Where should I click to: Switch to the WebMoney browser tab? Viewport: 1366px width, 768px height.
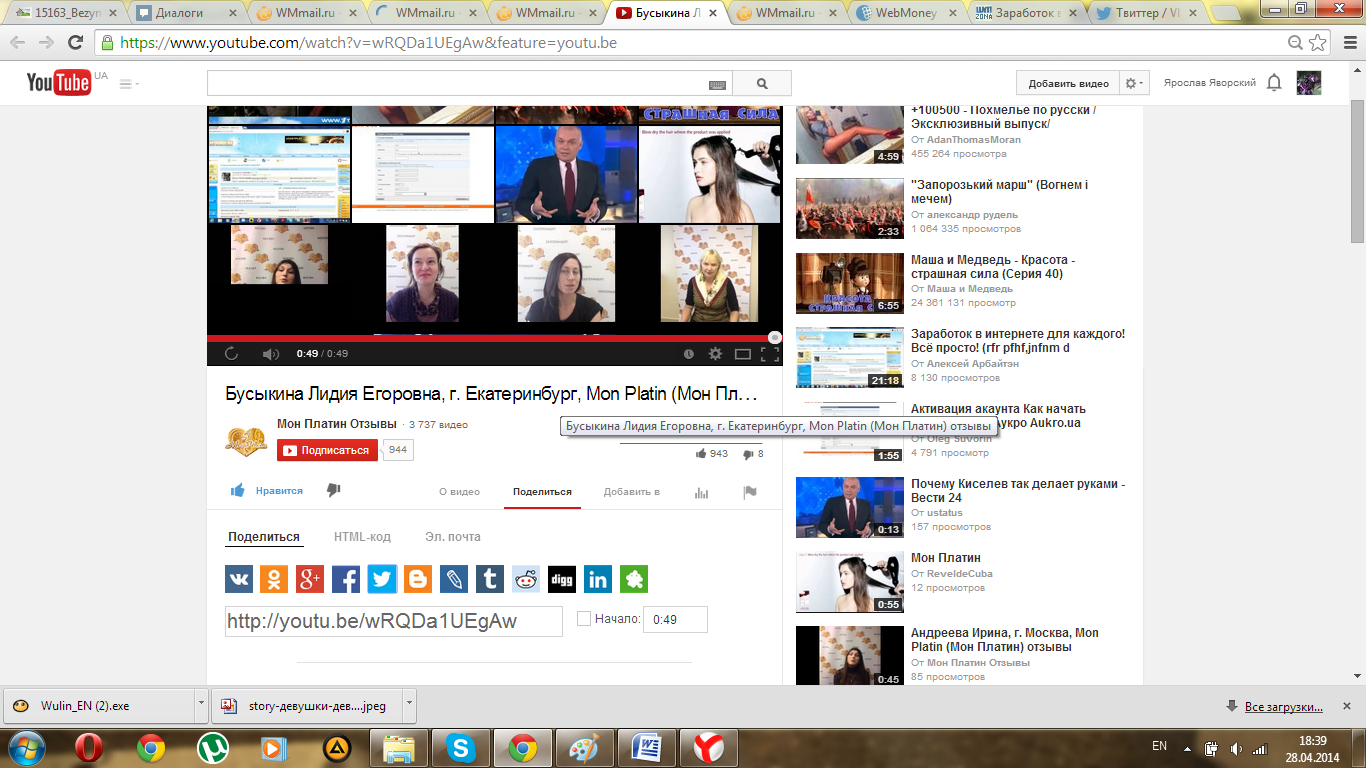tap(908, 14)
